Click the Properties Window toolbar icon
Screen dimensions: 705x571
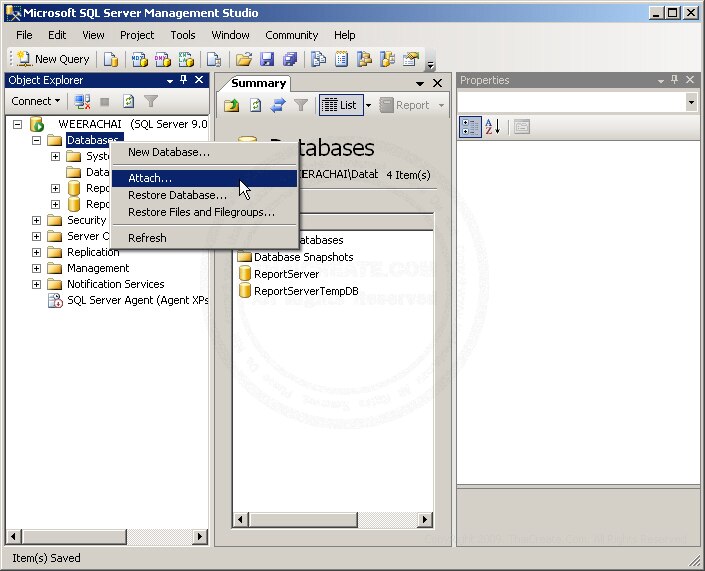point(411,59)
